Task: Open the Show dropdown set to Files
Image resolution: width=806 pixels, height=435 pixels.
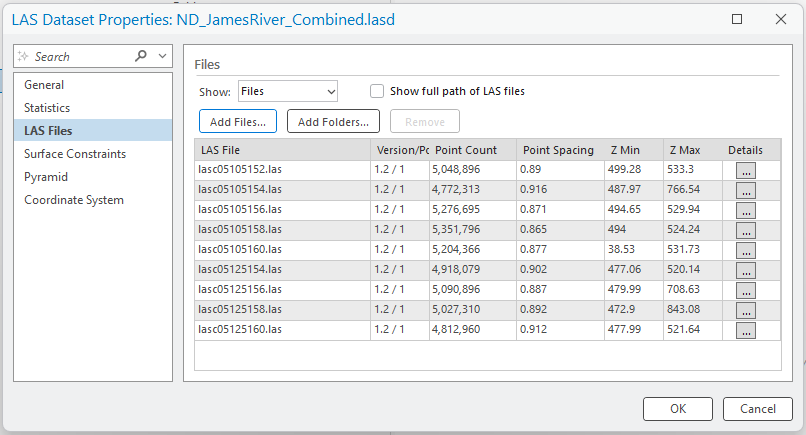Action: pos(288,92)
